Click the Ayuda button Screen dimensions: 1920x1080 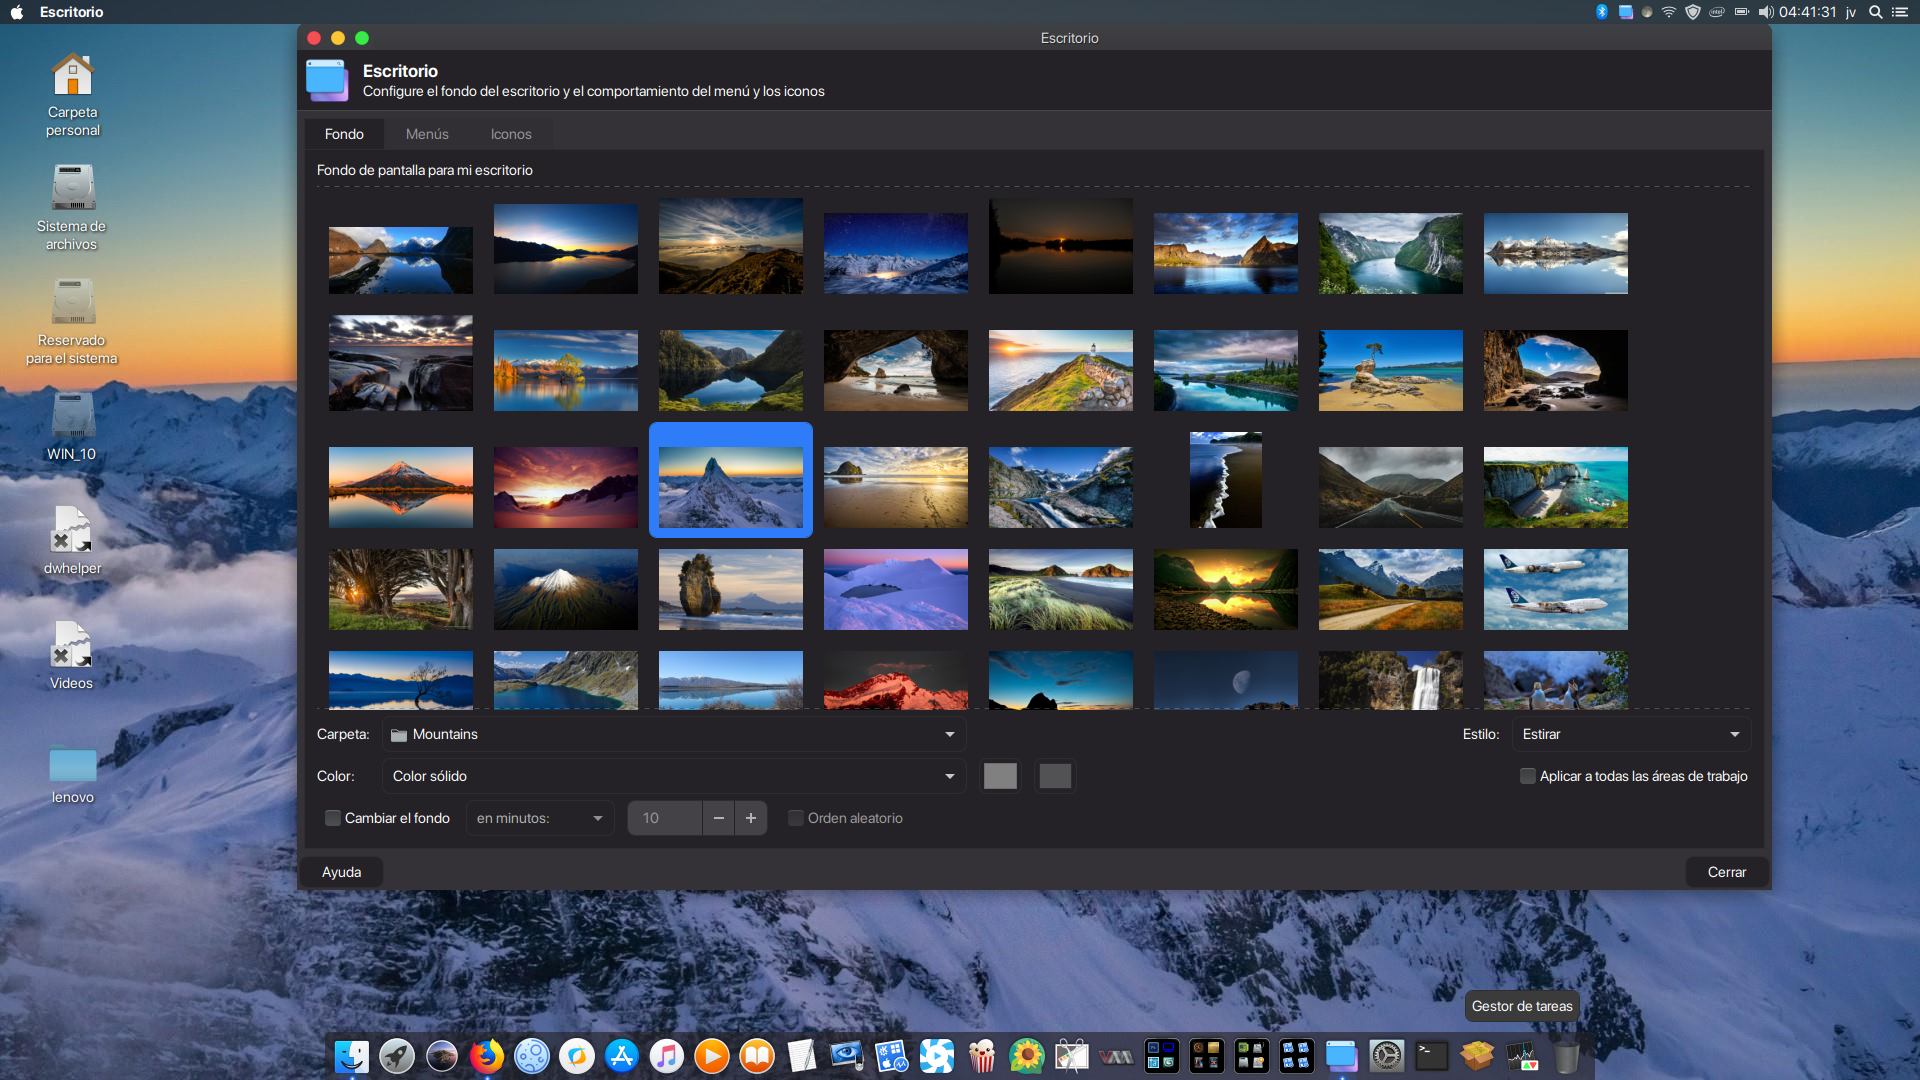click(341, 872)
